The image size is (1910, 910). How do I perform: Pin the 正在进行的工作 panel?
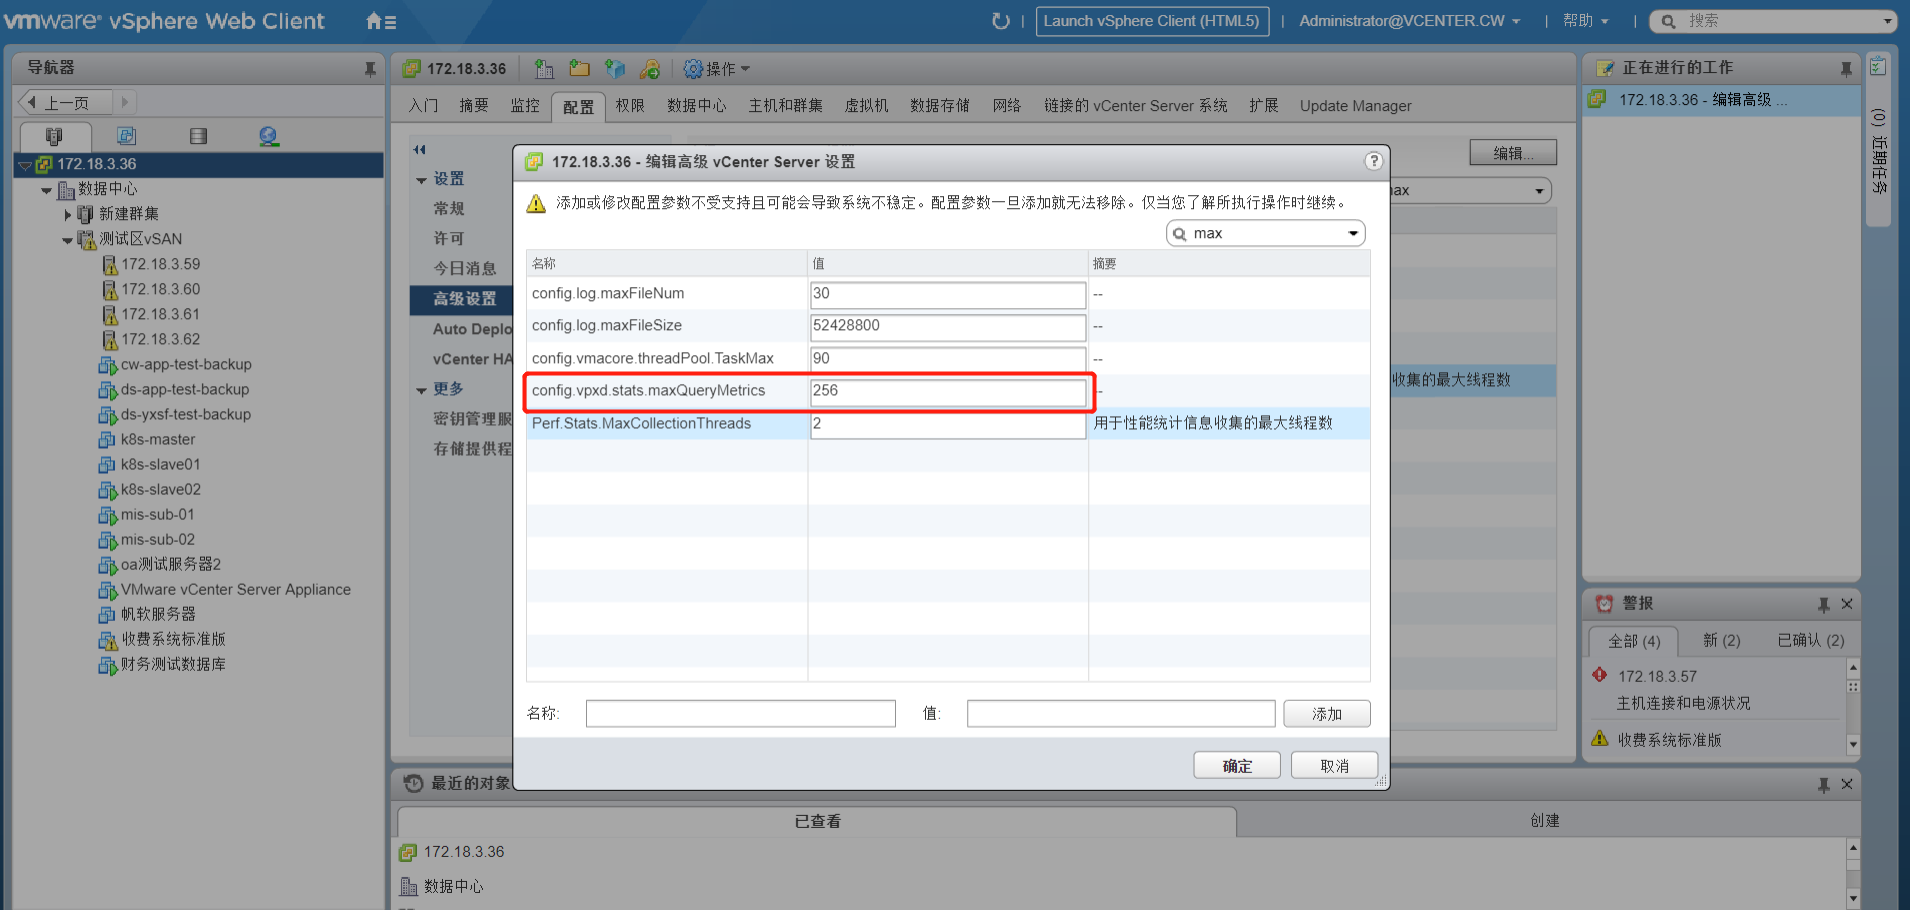(x=1846, y=68)
